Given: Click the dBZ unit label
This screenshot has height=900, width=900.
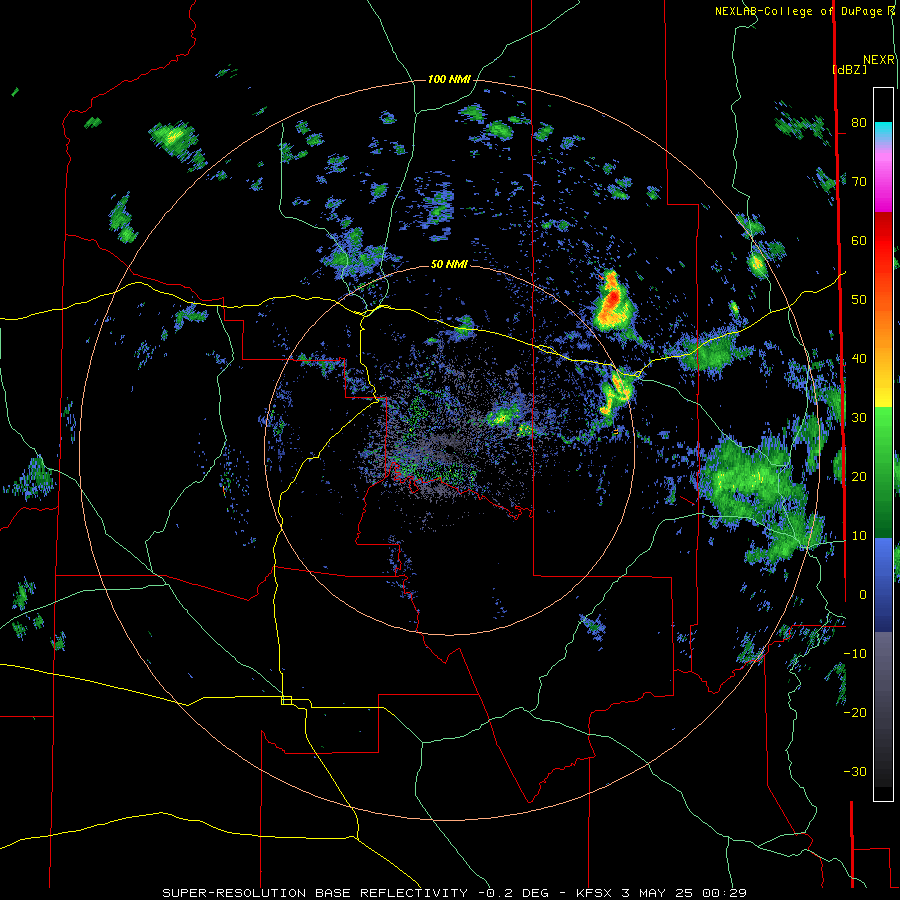Looking at the screenshot, I should click(850, 69).
